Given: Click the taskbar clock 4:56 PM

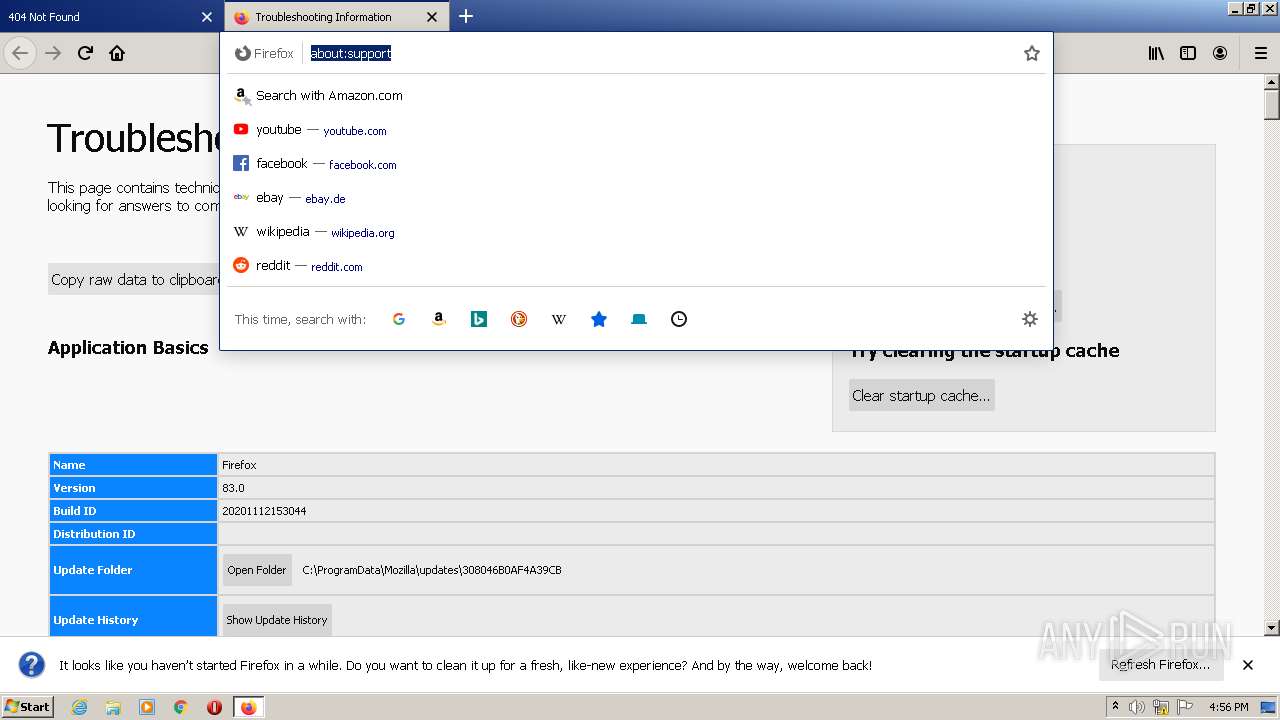Looking at the screenshot, I should click(1229, 707).
